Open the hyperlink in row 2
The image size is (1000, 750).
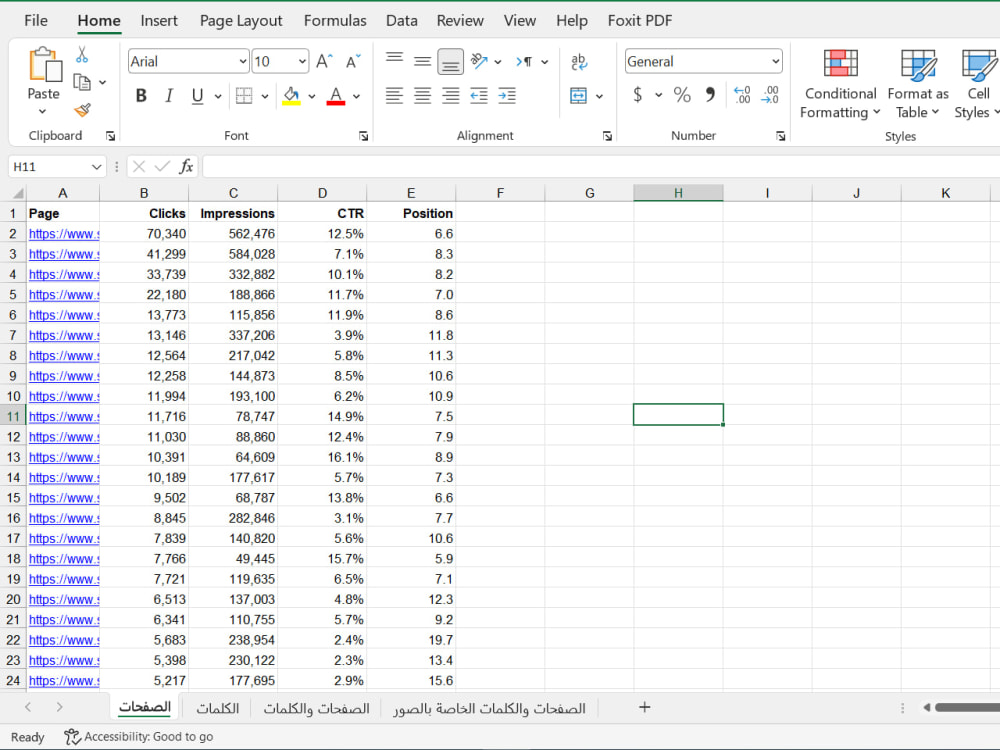click(x=64, y=234)
